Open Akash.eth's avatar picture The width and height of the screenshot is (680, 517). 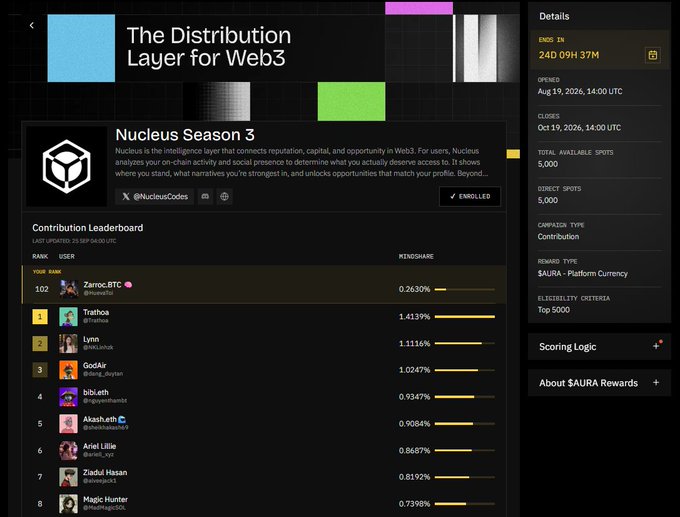pyautogui.click(x=69, y=424)
